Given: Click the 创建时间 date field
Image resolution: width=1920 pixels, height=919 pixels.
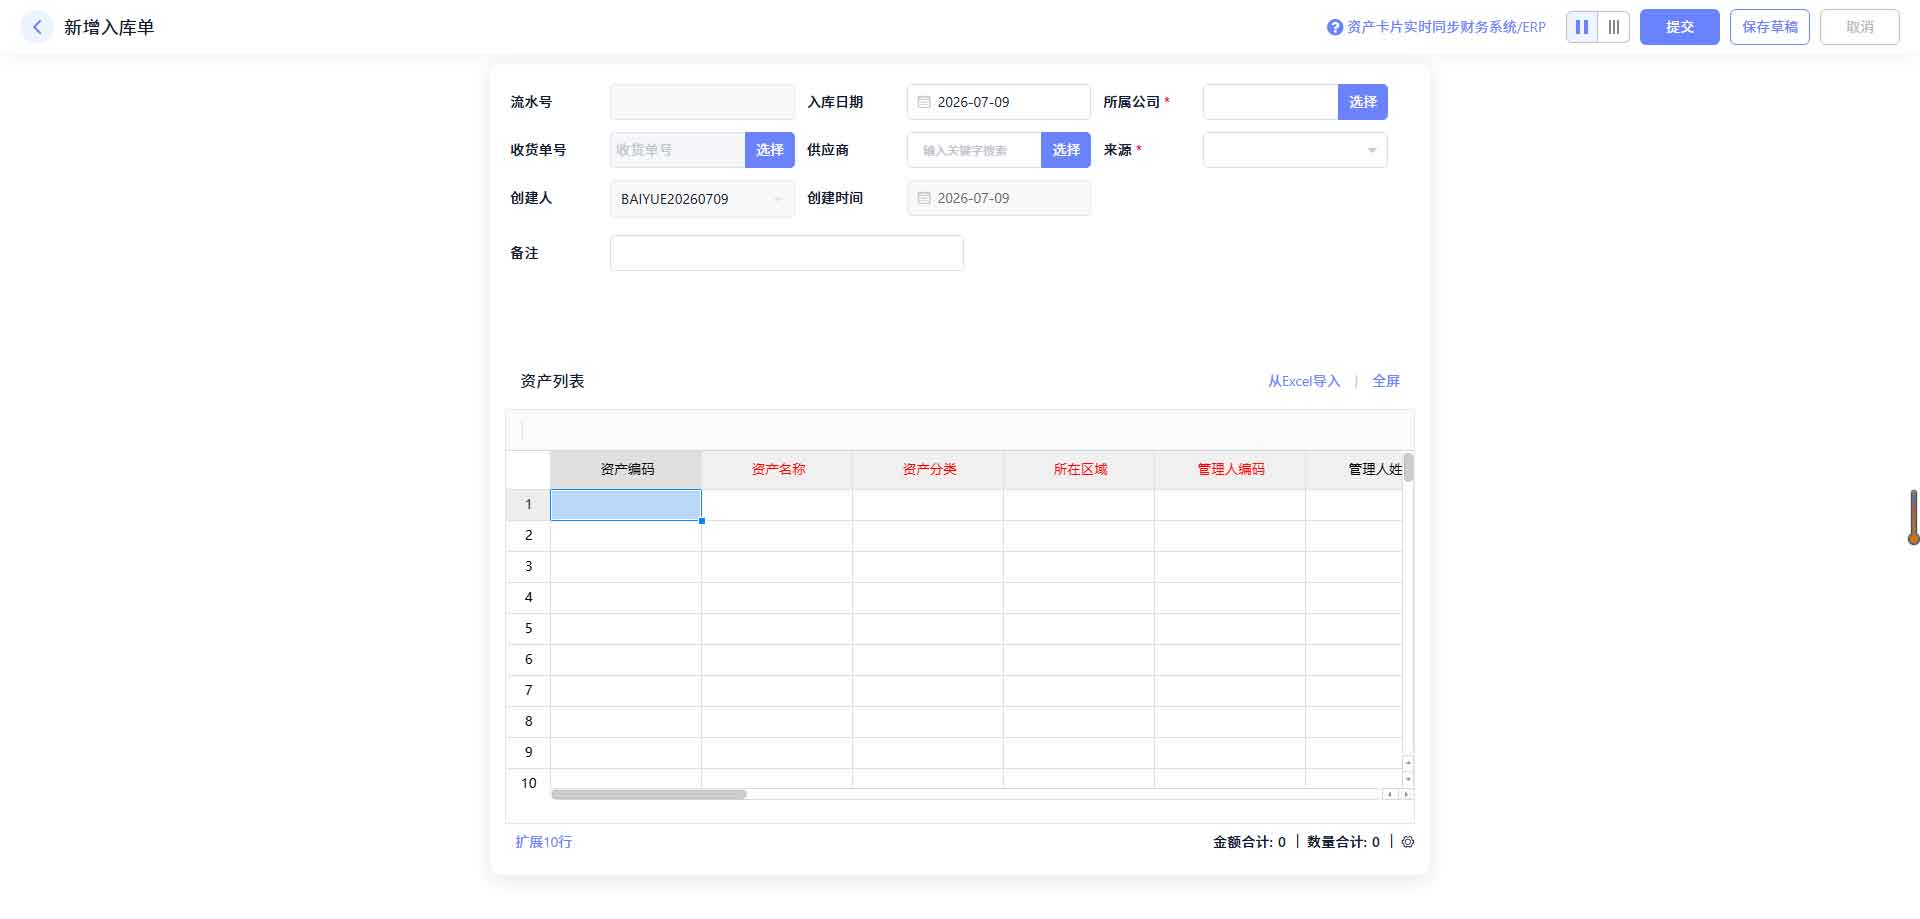Looking at the screenshot, I should [998, 198].
